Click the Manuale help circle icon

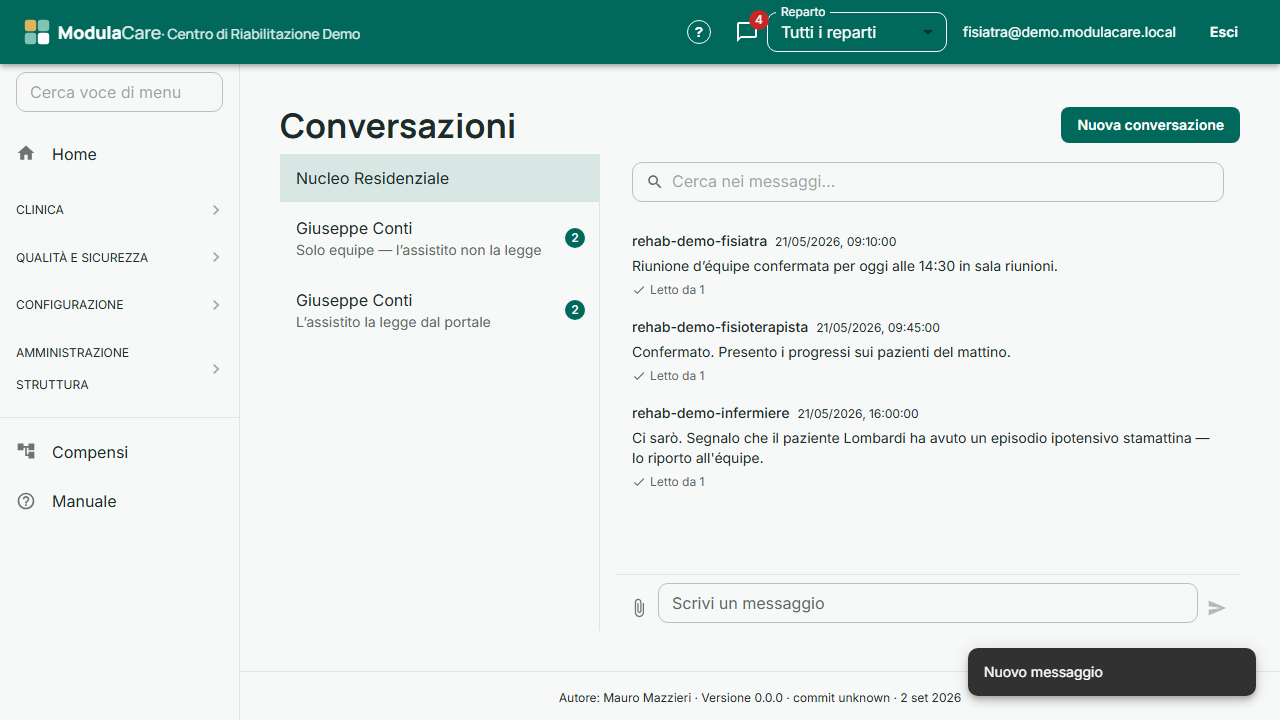tap(26, 501)
